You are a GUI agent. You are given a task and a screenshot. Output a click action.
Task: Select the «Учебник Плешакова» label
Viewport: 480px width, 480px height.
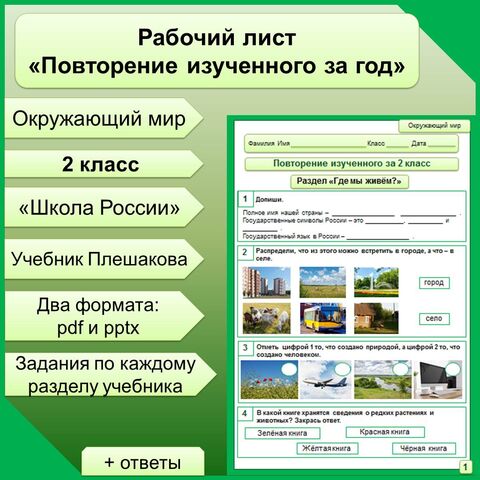click(x=103, y=259)
